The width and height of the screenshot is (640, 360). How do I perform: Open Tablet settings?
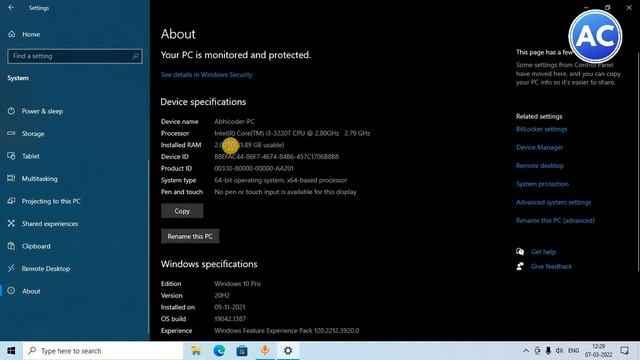[x=31, y=156]
